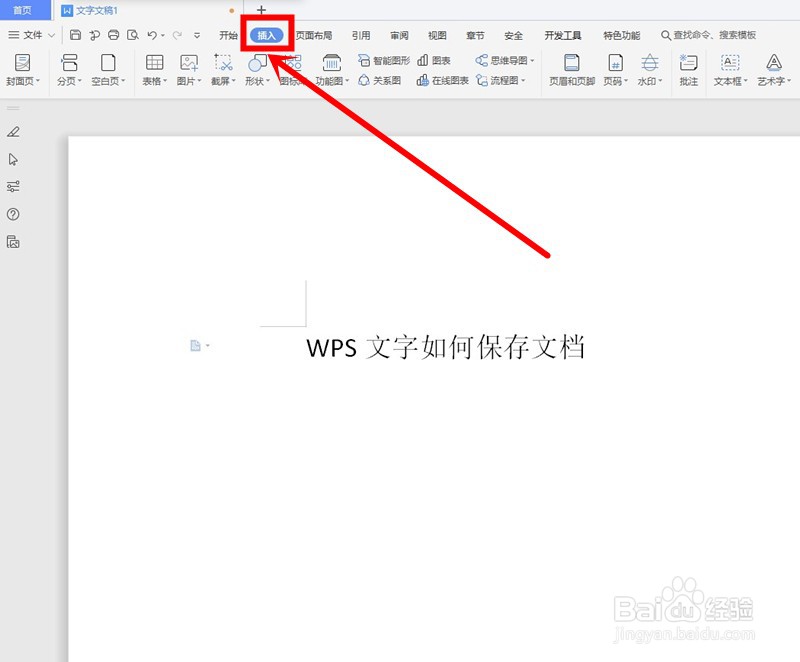Insert a flowchart (流程图)
The height and width of the screenshot is (662, 800).
tap(500, 81)
